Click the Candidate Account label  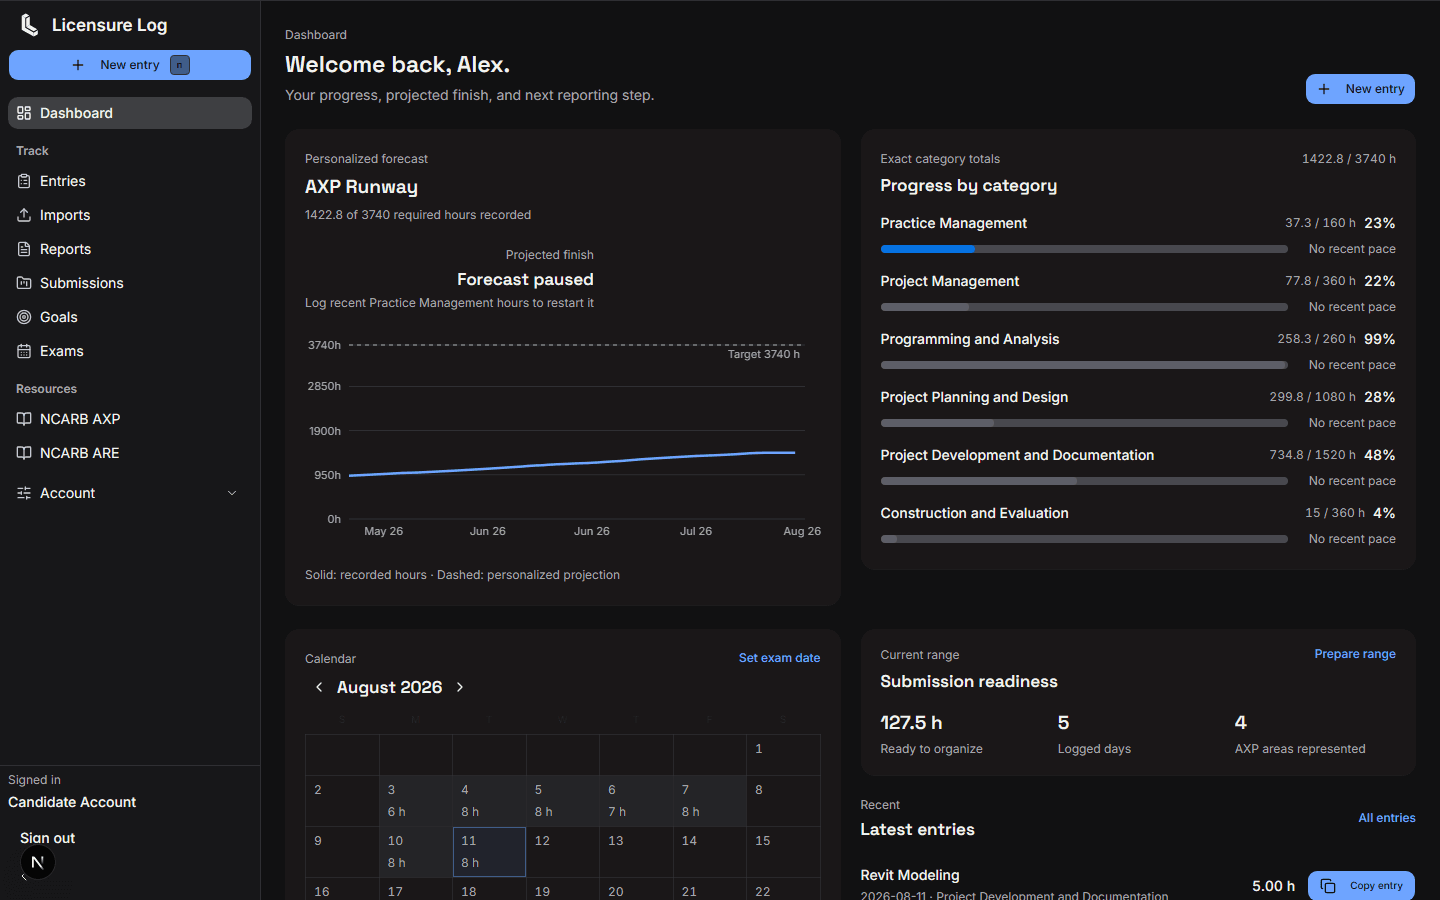click(72, 802)
